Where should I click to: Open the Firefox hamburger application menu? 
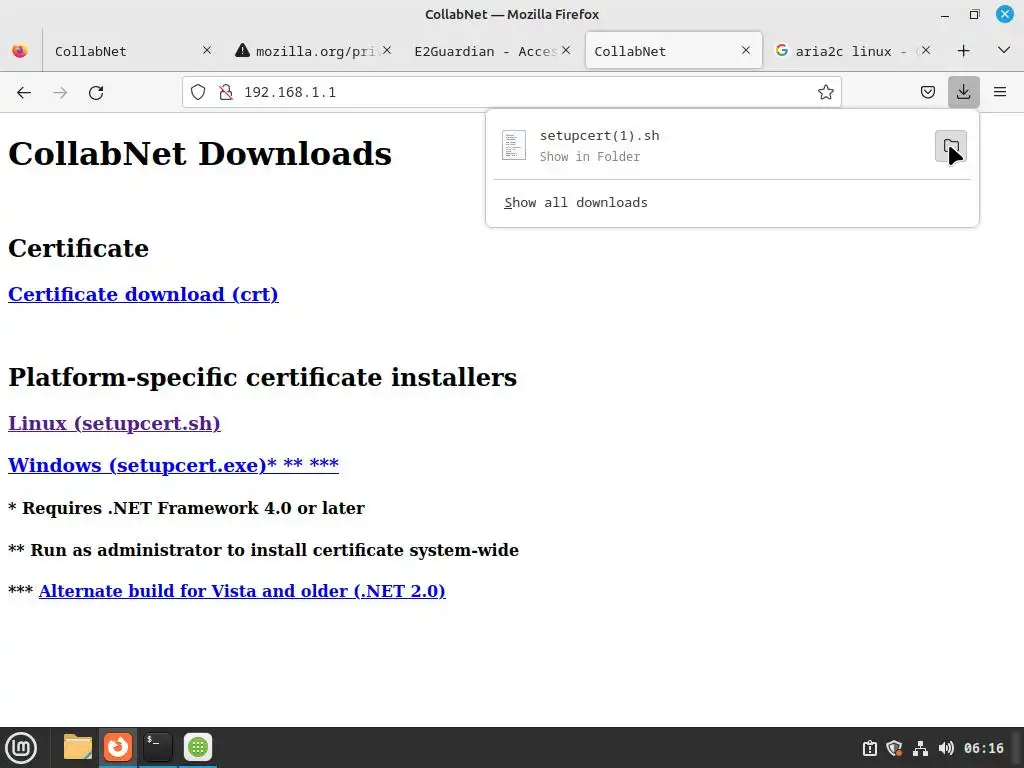pyautogui.click(x=1000, y=92)
